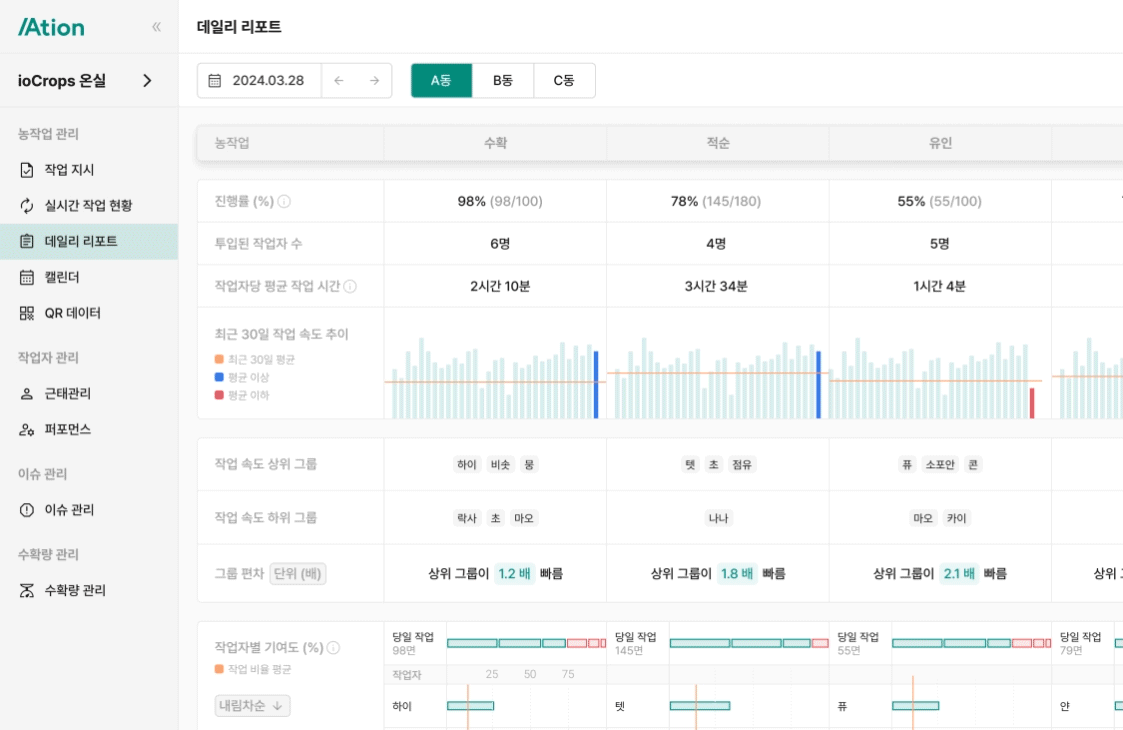Screen dimensions: 1123x730
Task: Click the 하이 contribution bar
Action: click(x=471, y=706)
